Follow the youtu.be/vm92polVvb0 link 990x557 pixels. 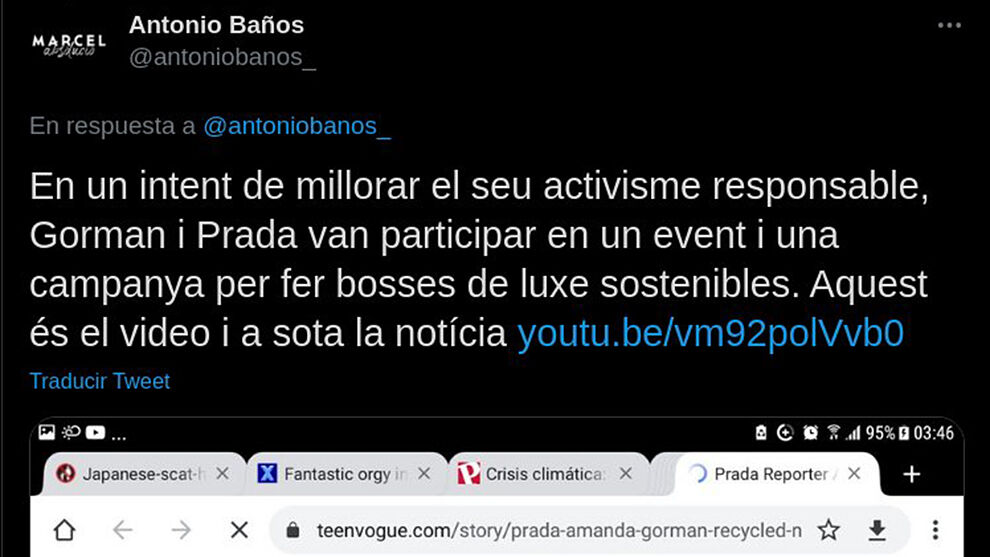[x=710, y=333]
